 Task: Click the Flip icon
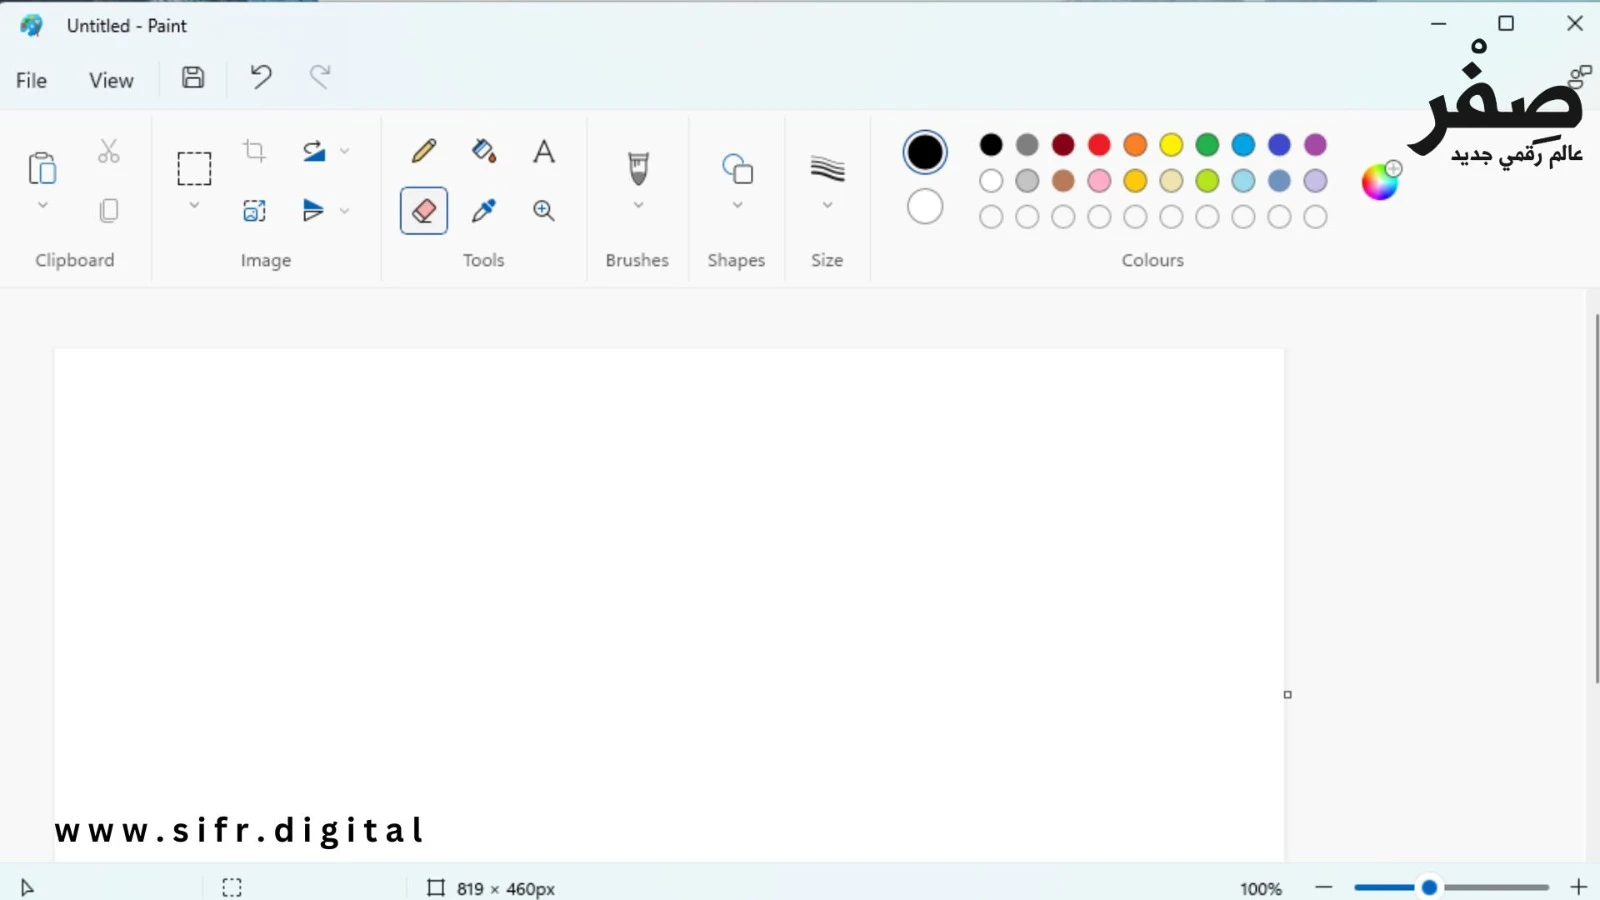314,210
